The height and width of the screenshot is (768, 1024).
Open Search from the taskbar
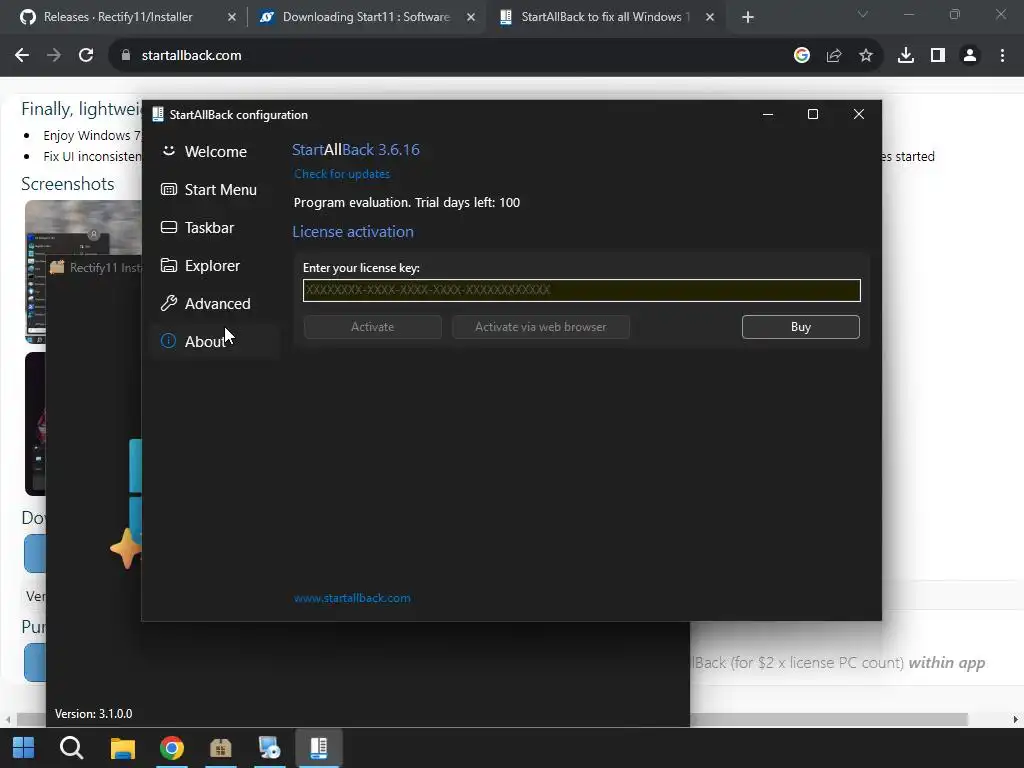71,748
